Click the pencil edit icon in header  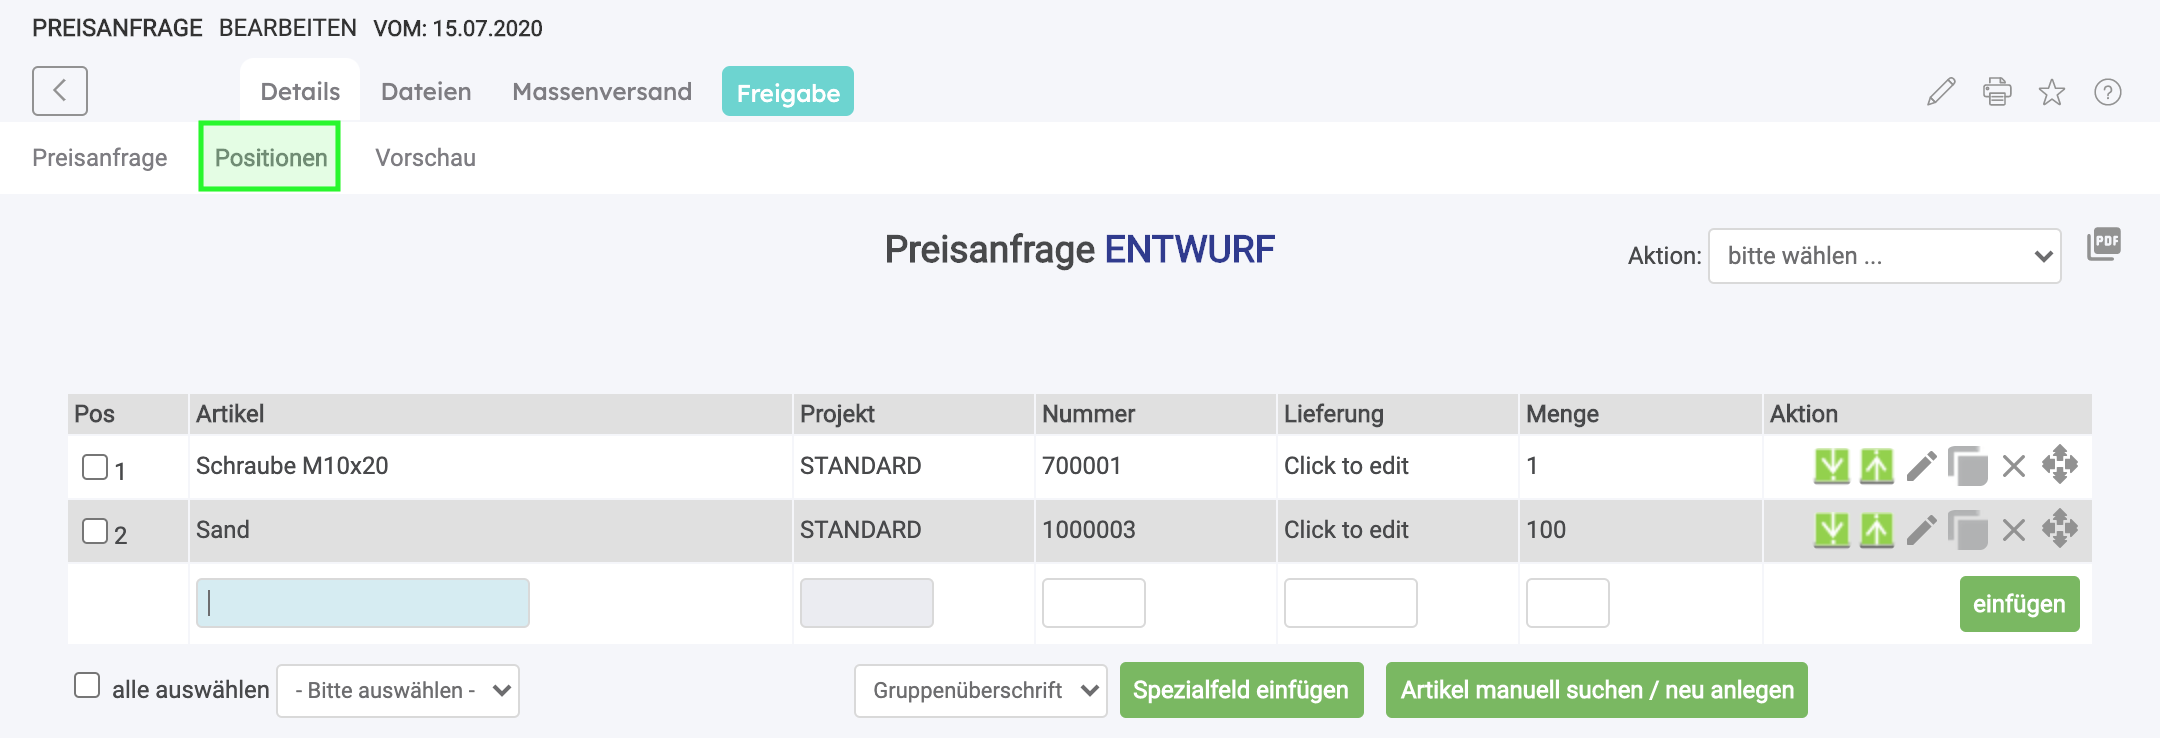pos(1941,92)
